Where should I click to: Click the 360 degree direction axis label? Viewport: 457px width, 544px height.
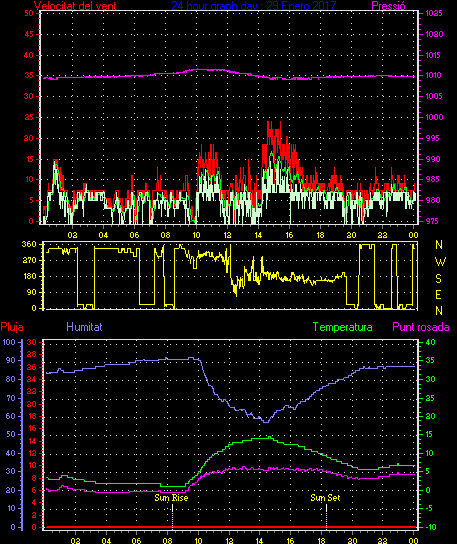[x=29, y=244]
